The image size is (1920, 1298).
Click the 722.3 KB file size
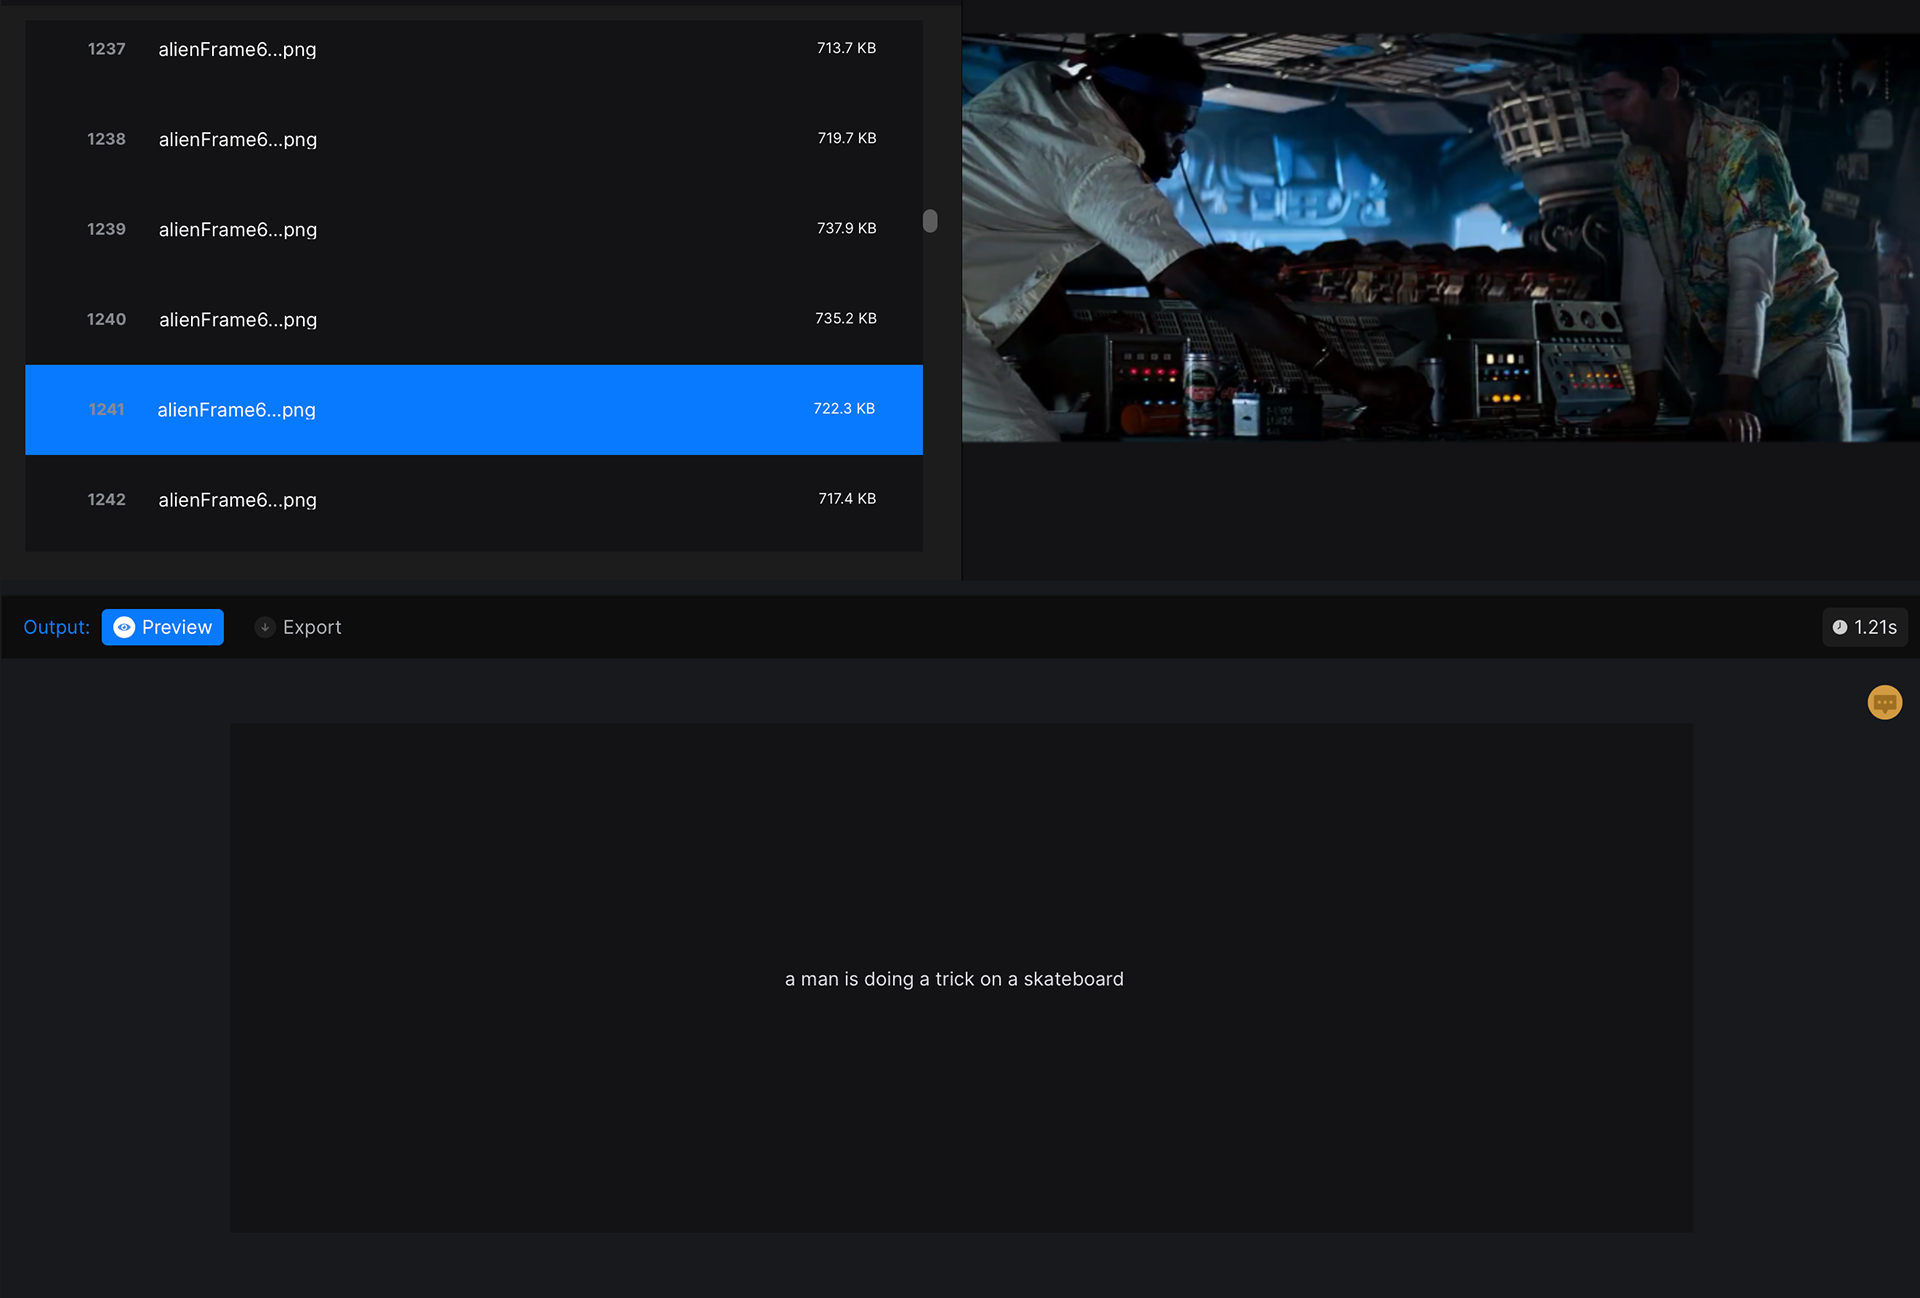tap(844, 408)
